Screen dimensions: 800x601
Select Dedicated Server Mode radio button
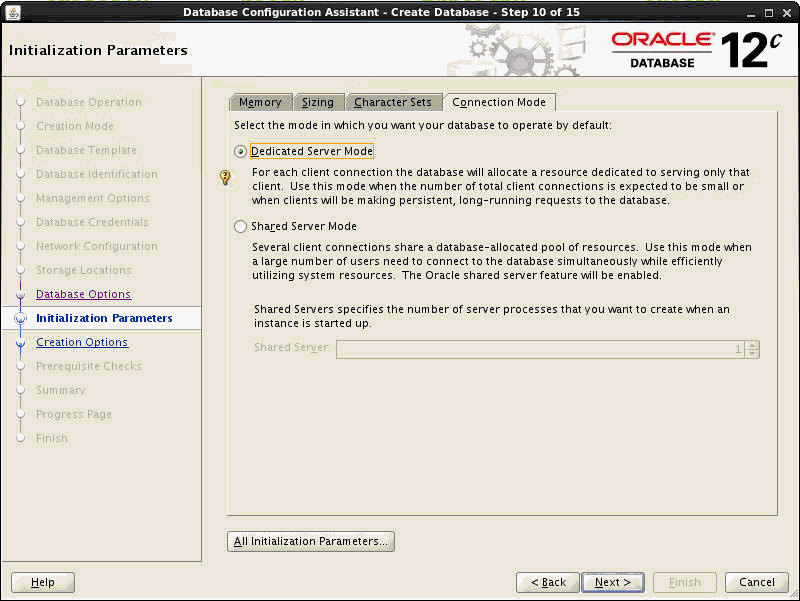pos(240,152)
